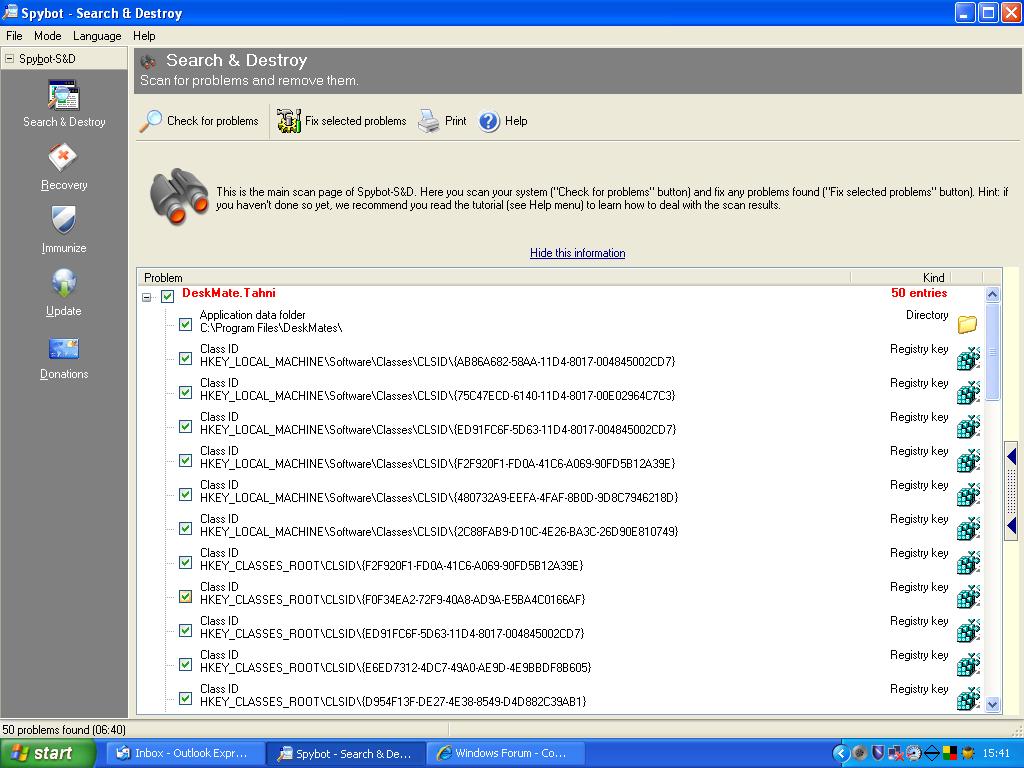Click the results list scrollbar thumb

pyautogui.click(x=993, y=351)
